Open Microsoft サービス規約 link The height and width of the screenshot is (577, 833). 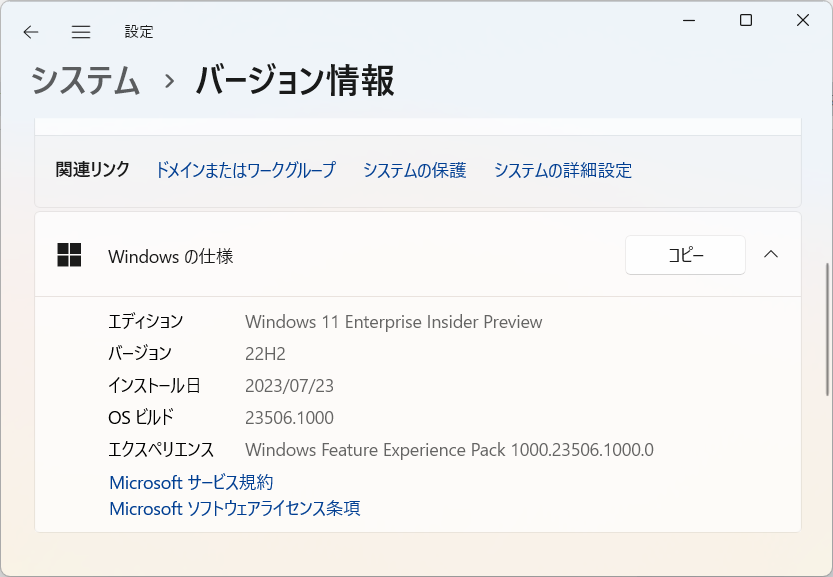coord(192,482)
